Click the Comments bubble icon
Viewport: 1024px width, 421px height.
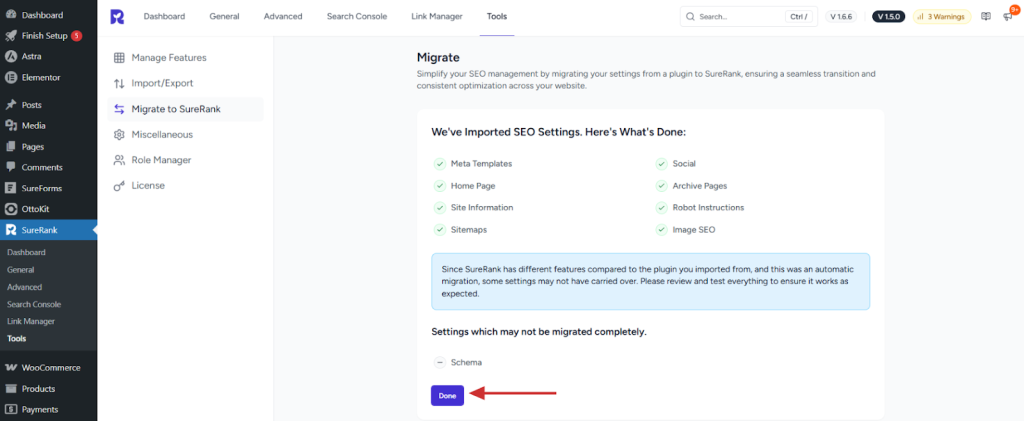coord(10,168)
